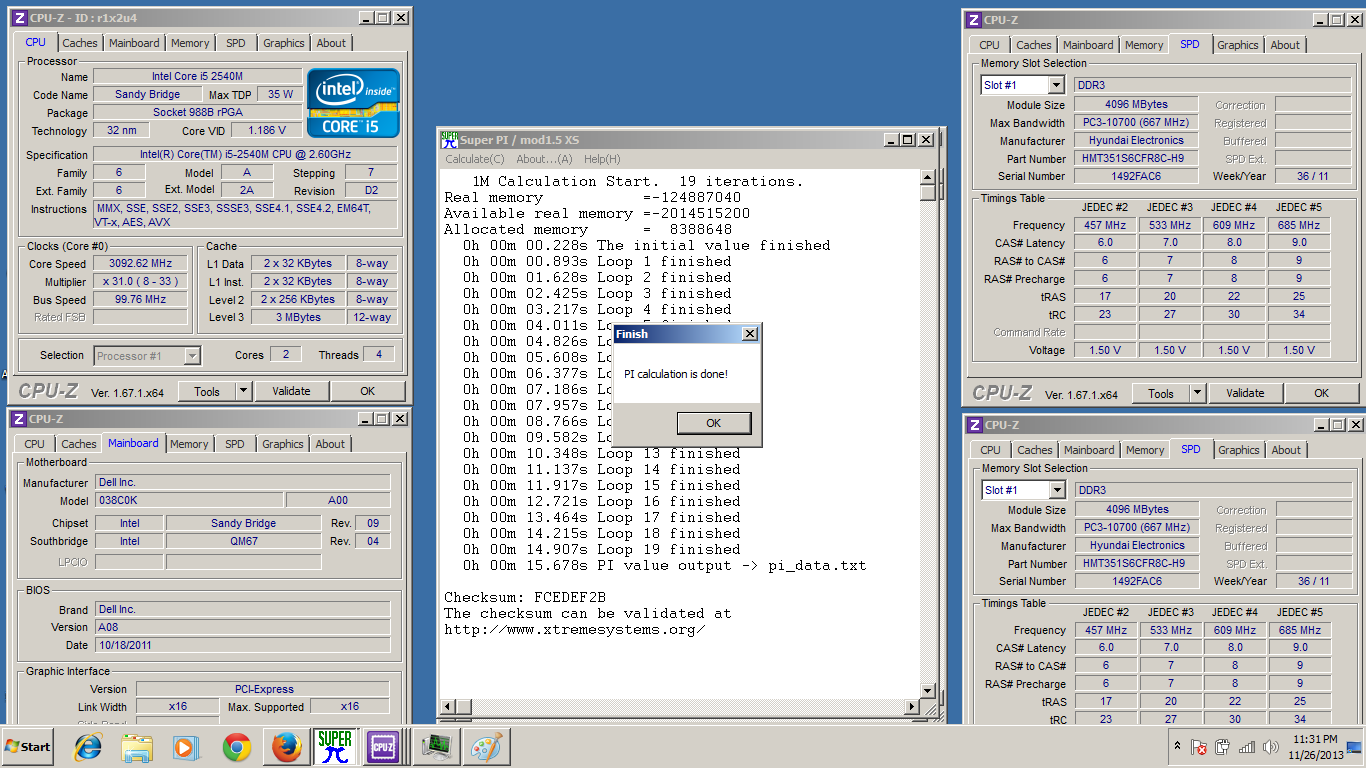
Task: Select the CPU tab in the Mainboard CPU-Z window
Action: (34, 444)
